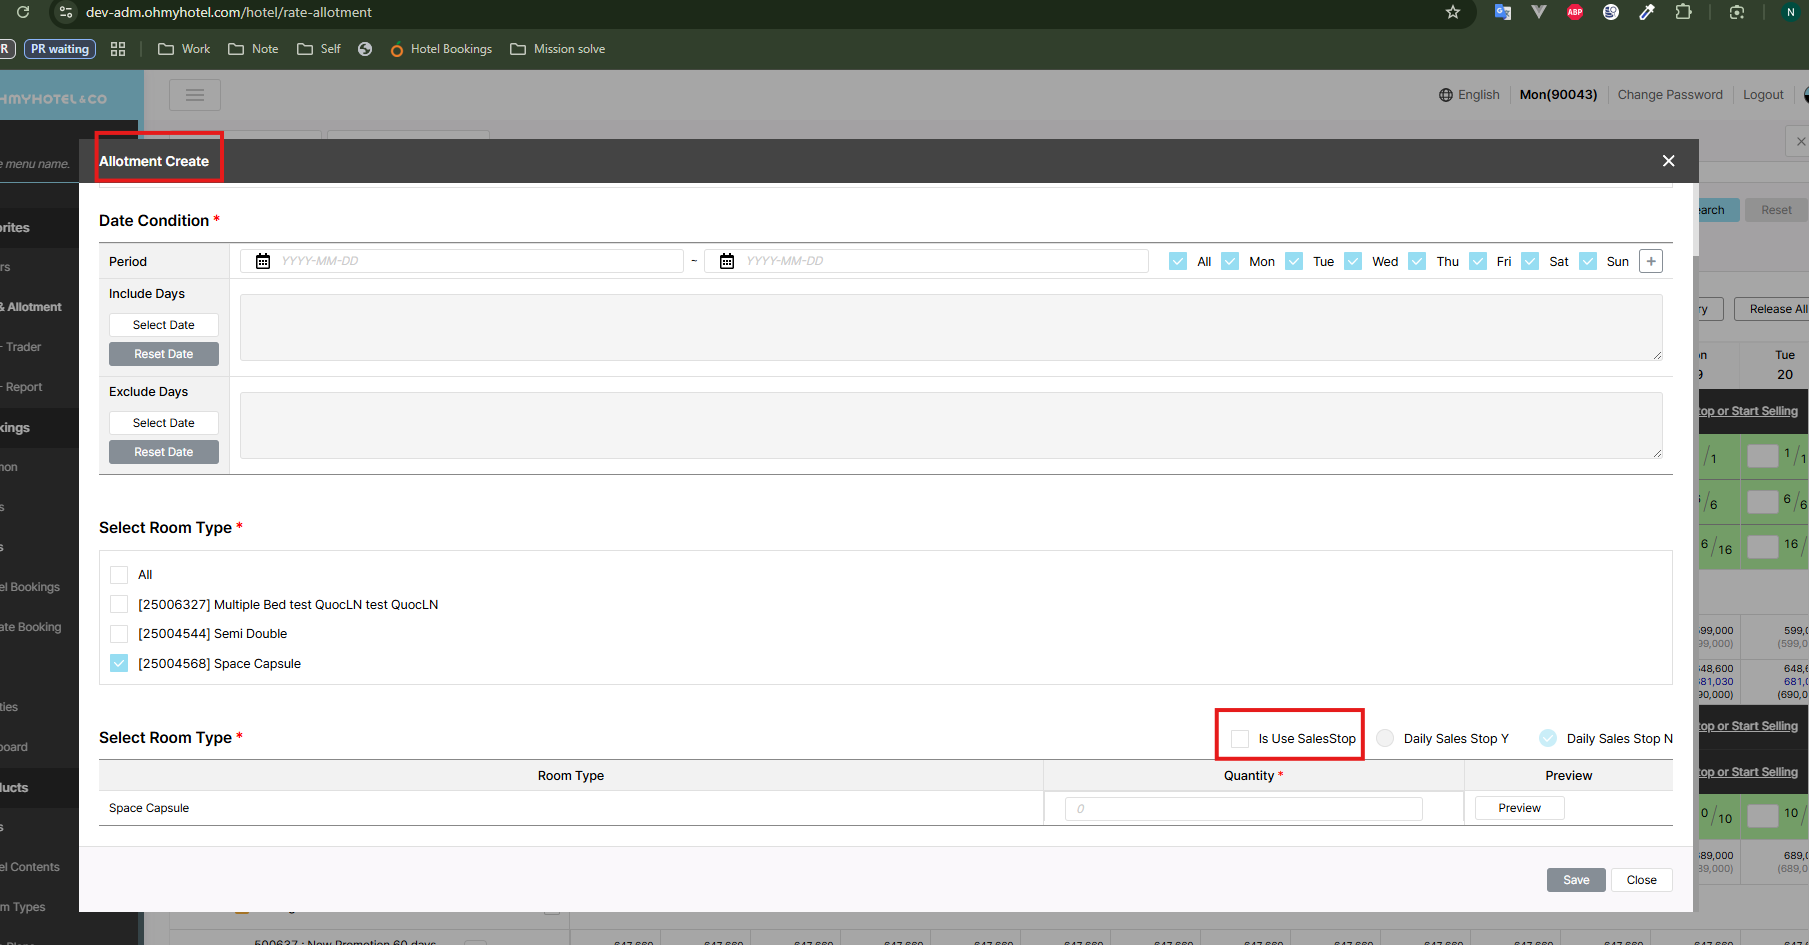Reload the page
1809x945 pixels.
point(23,12)
